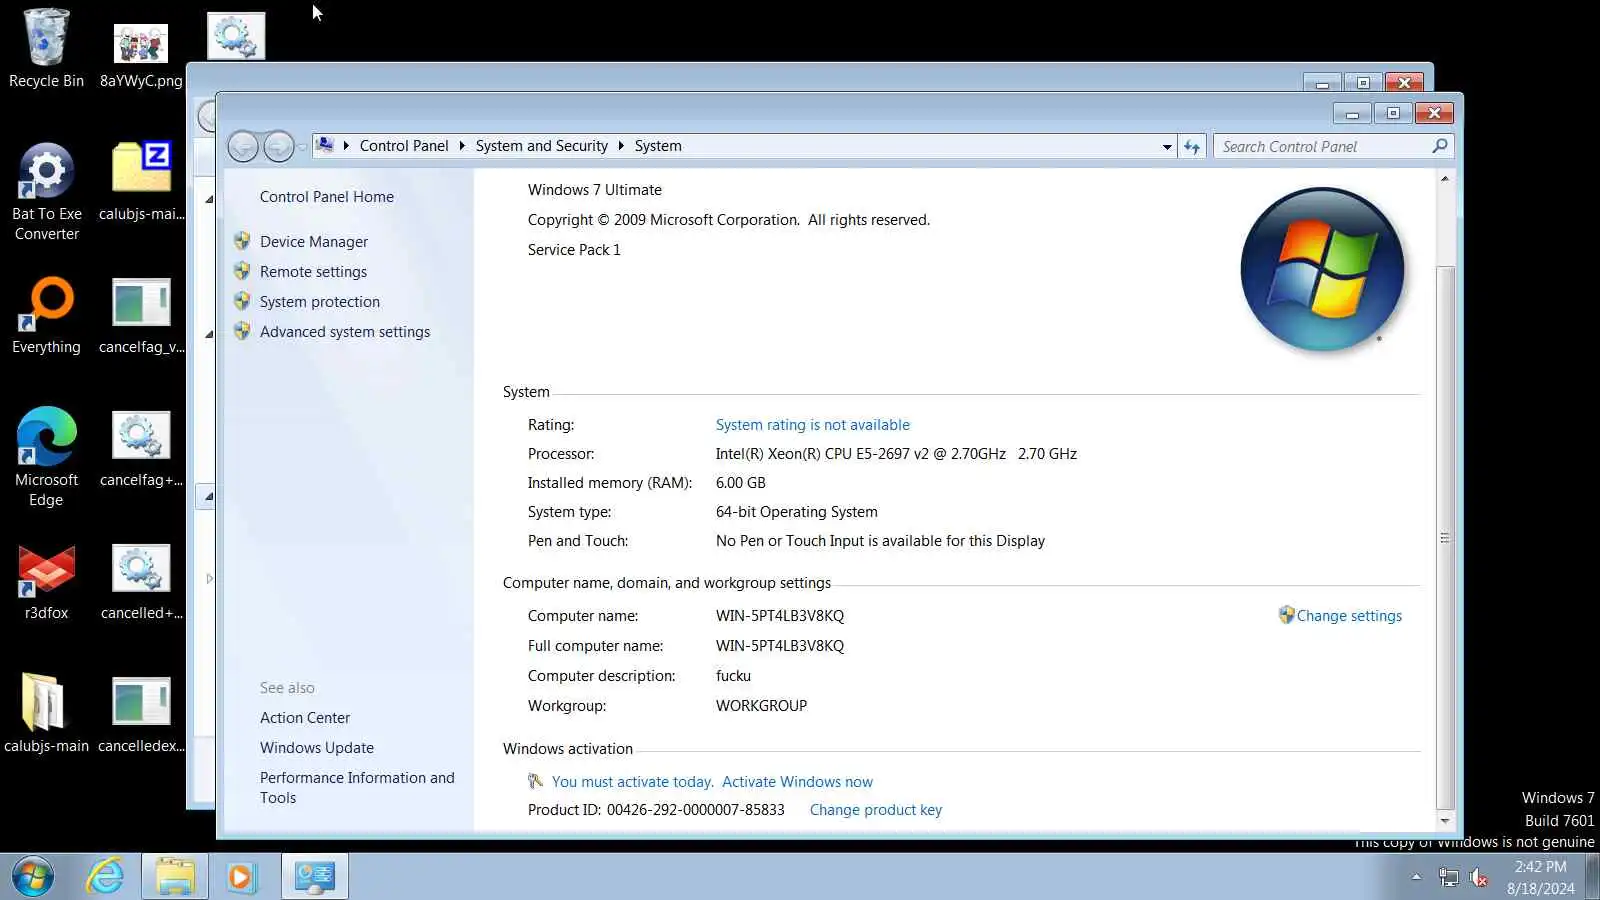Click Change product key link
1600x900 pixels.
coord(875,810)
